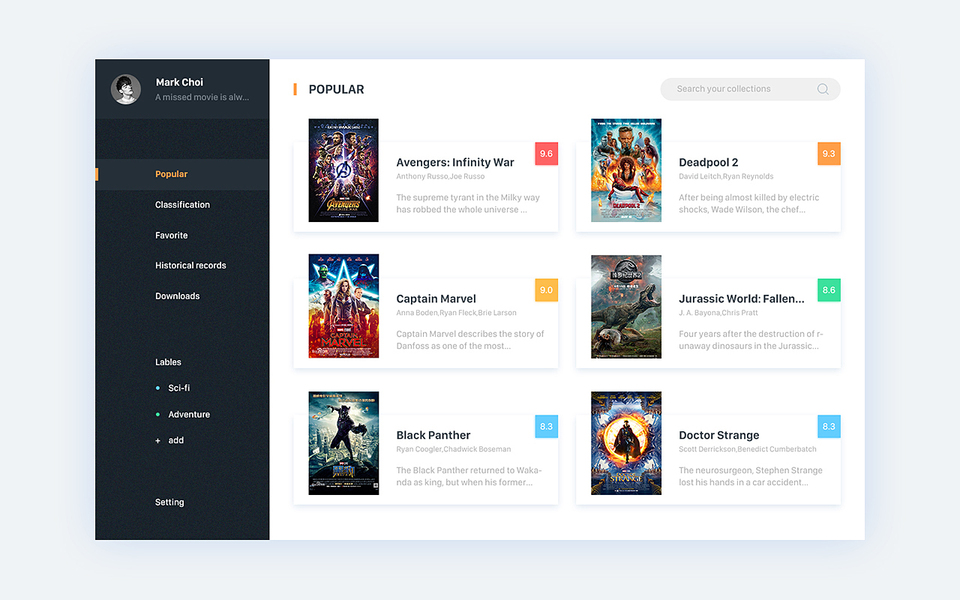Click 'Anna Boden,Ryan Fleck,Brie Larson' credits
The image size is (960, 600).
pyautogui.click(x=456, y=313)
